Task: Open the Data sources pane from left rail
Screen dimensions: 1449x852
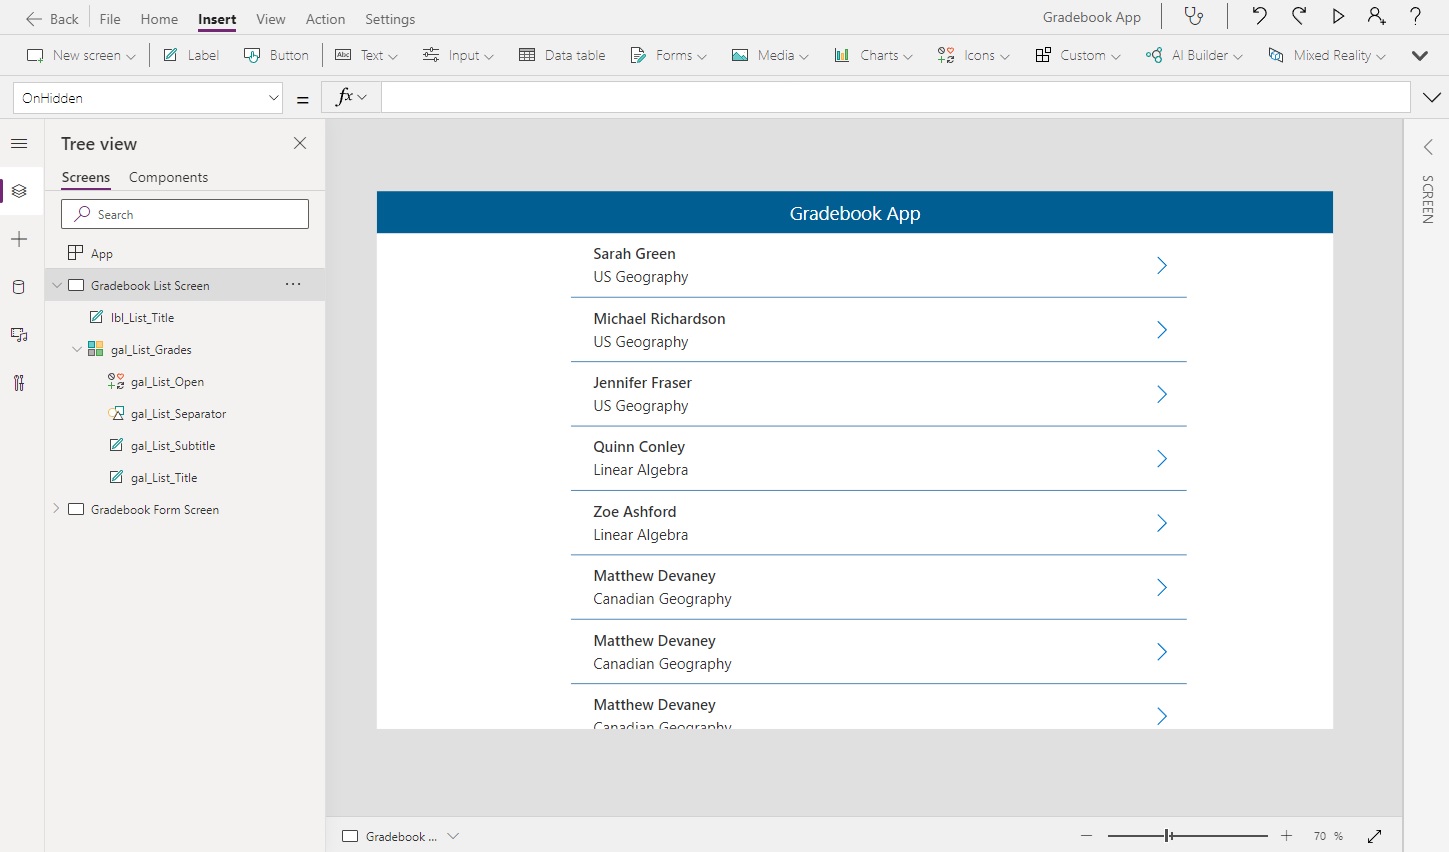Action: click(19, 287)
